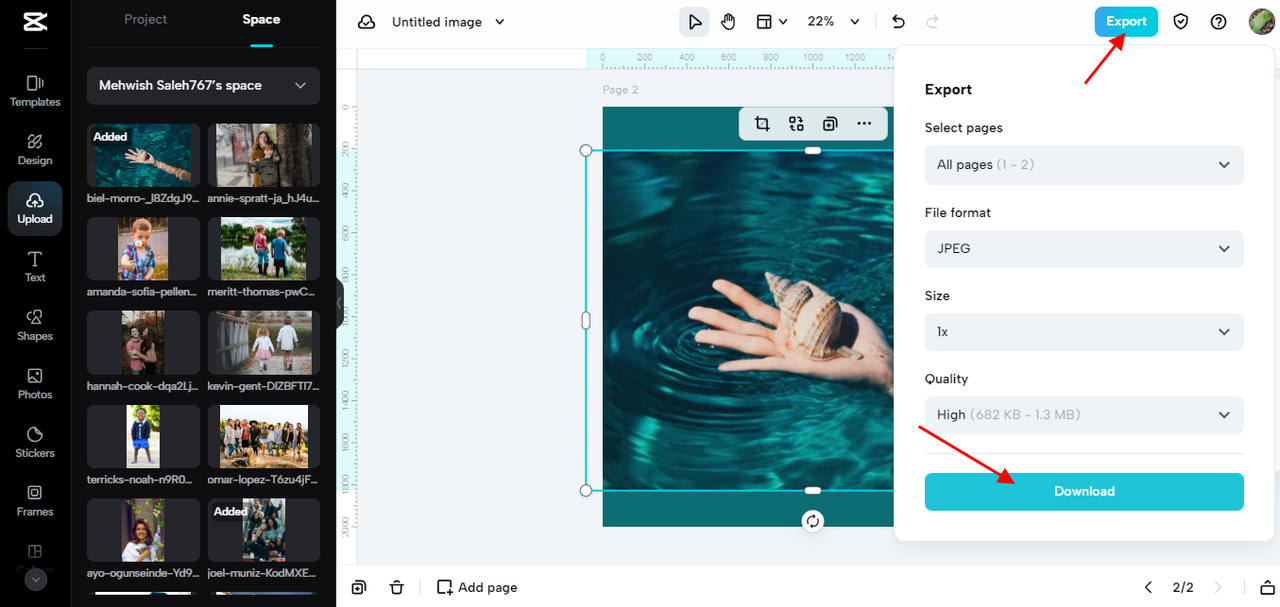
Task: Open the Upload panel
Action: pyautogui.click(x=35, y=208)
